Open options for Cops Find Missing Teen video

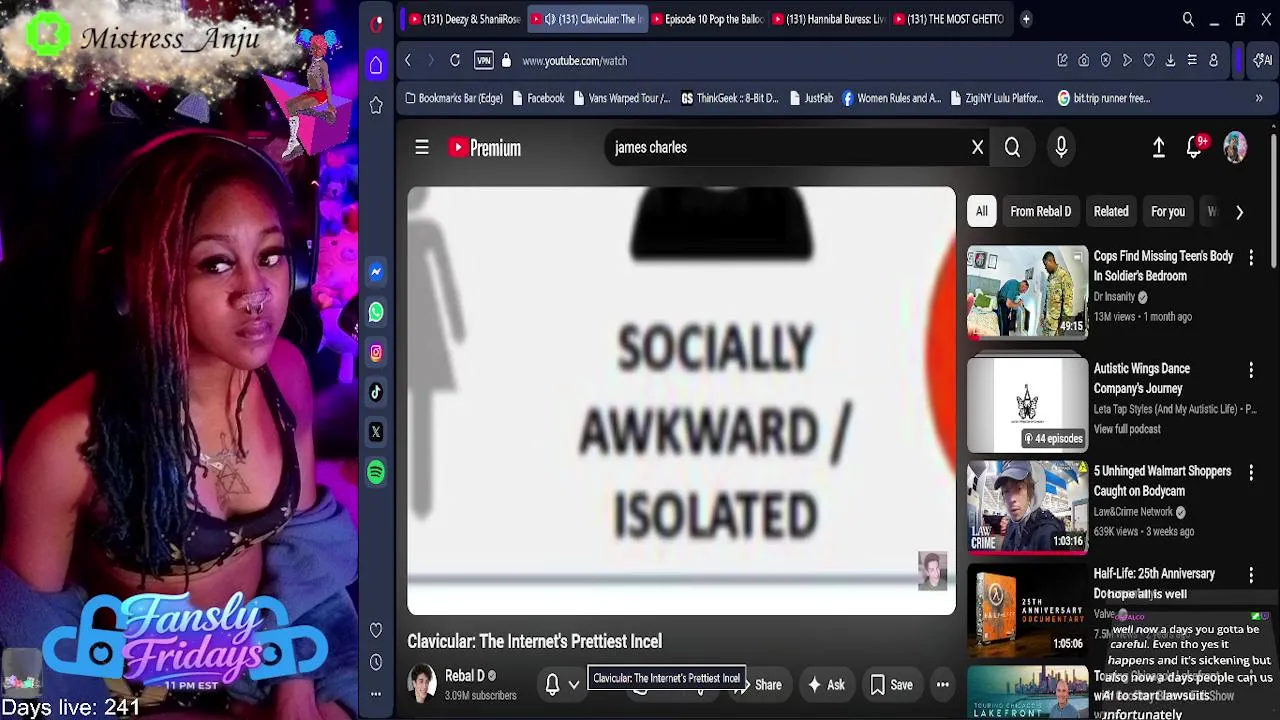pyautogui.click(x=1251, y=258)
